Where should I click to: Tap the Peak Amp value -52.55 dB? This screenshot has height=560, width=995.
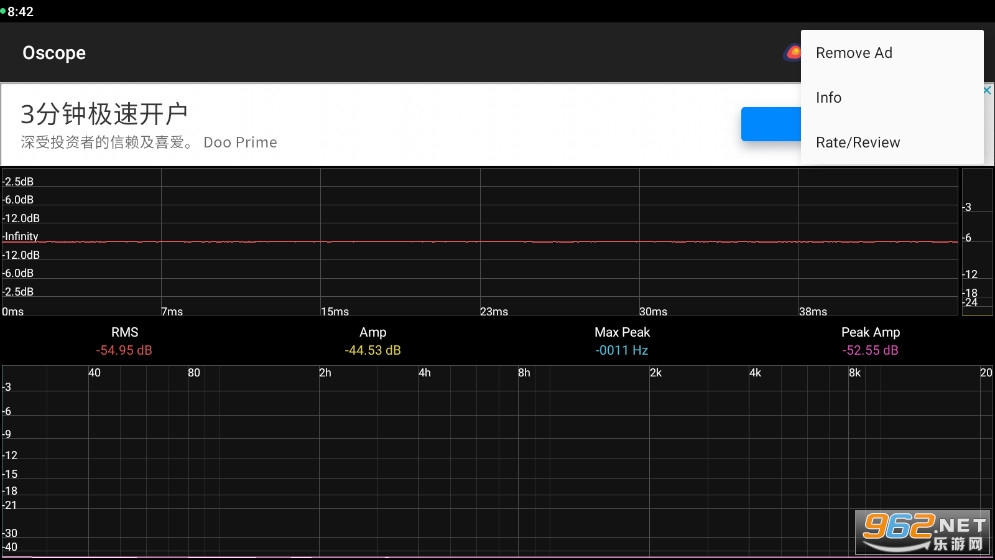pyautogui.click(x=870, y=350)
